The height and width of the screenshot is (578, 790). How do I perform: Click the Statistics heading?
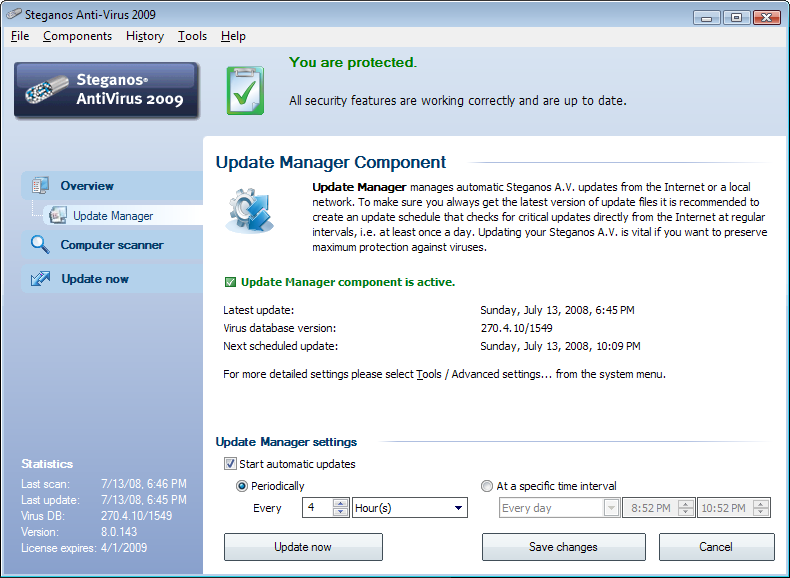pos(47,464)
